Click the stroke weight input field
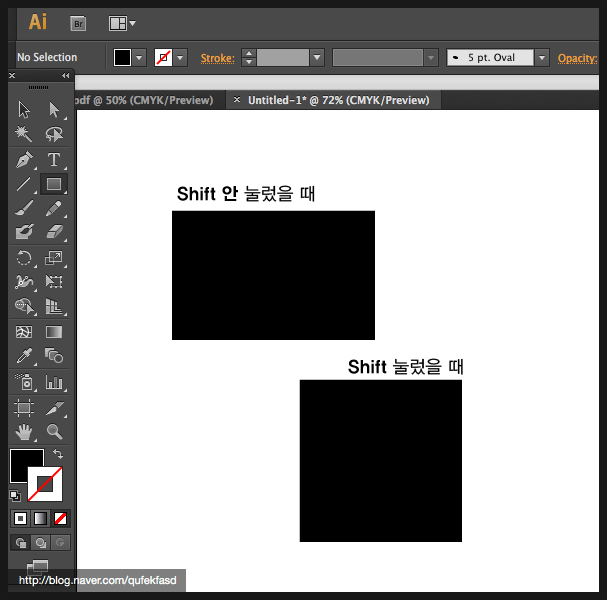This screenshot has height=600, width=607. (283, 58)
